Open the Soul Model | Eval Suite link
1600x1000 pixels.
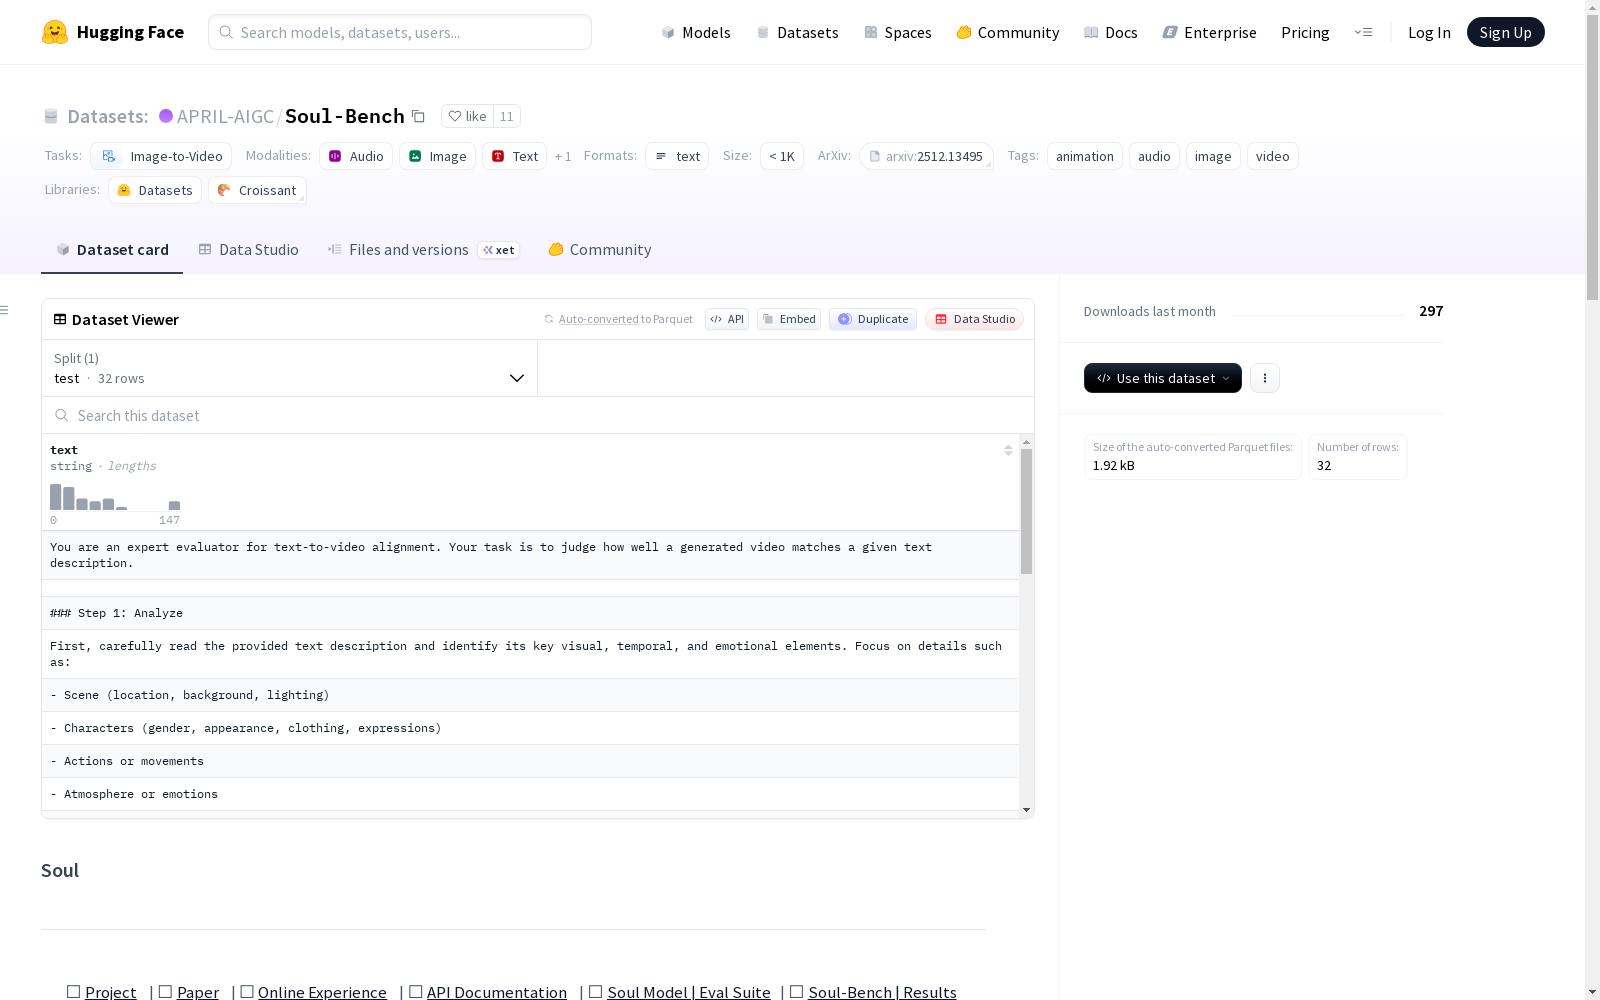tap(689, 992)
